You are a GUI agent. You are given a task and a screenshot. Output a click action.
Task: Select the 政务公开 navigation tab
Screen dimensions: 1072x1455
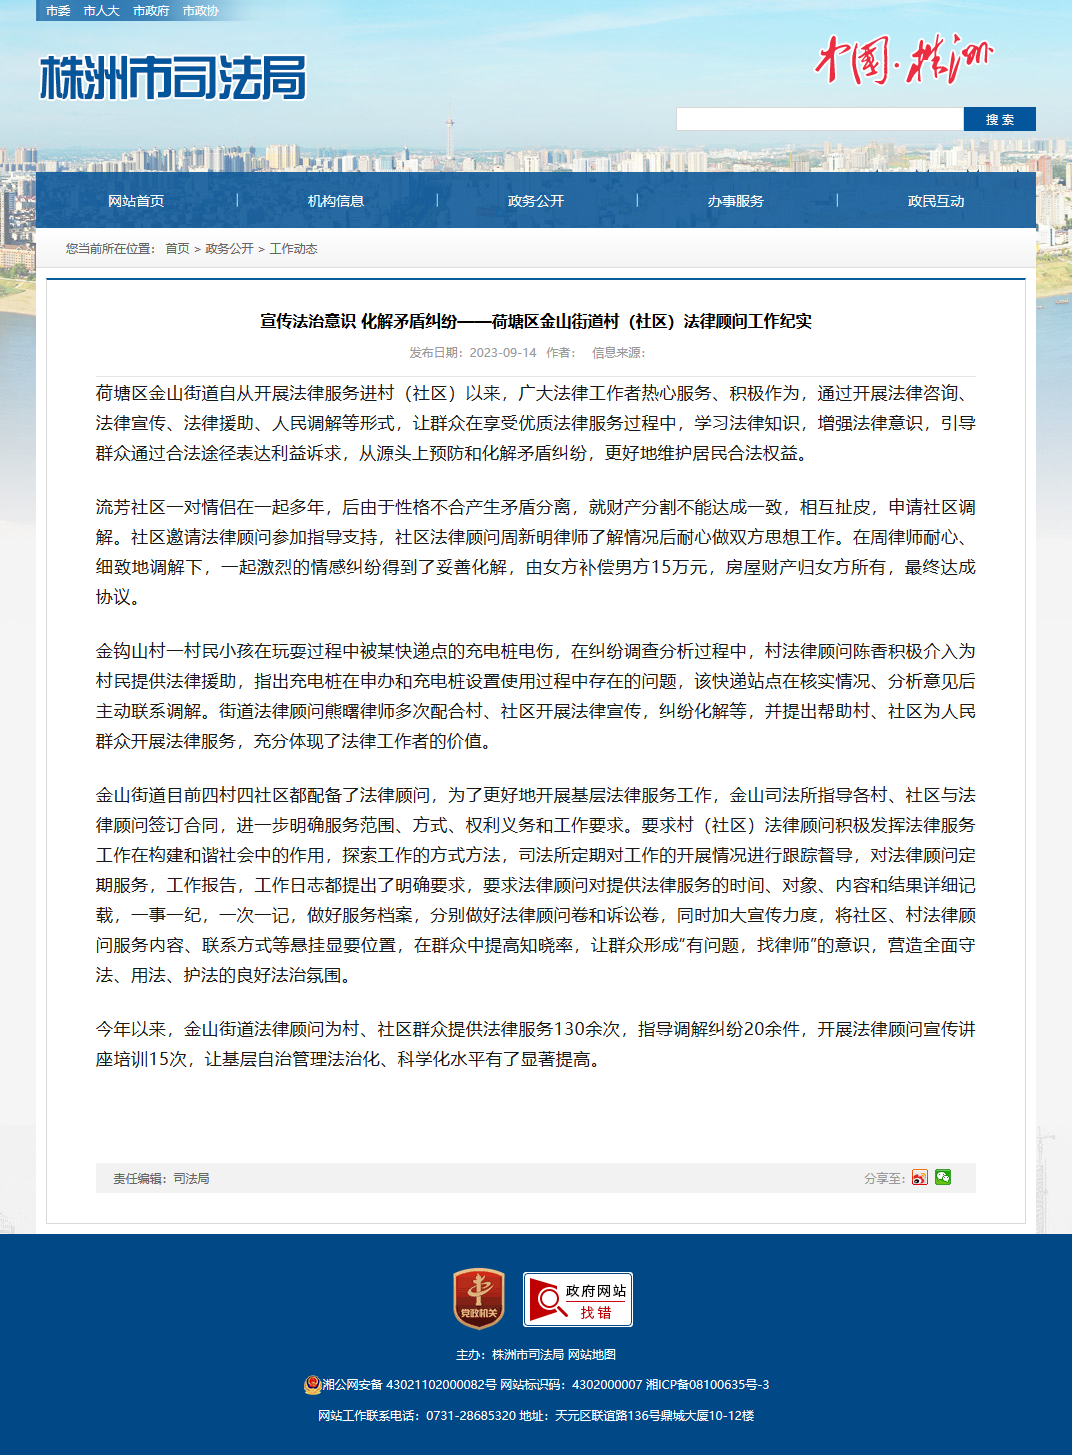point(536,201)
